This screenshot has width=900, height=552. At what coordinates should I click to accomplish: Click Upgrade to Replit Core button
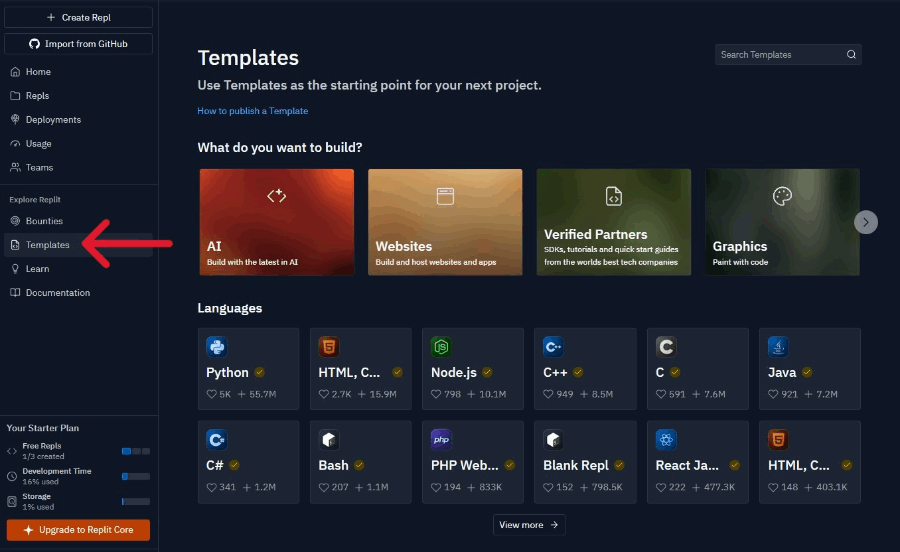78,530
